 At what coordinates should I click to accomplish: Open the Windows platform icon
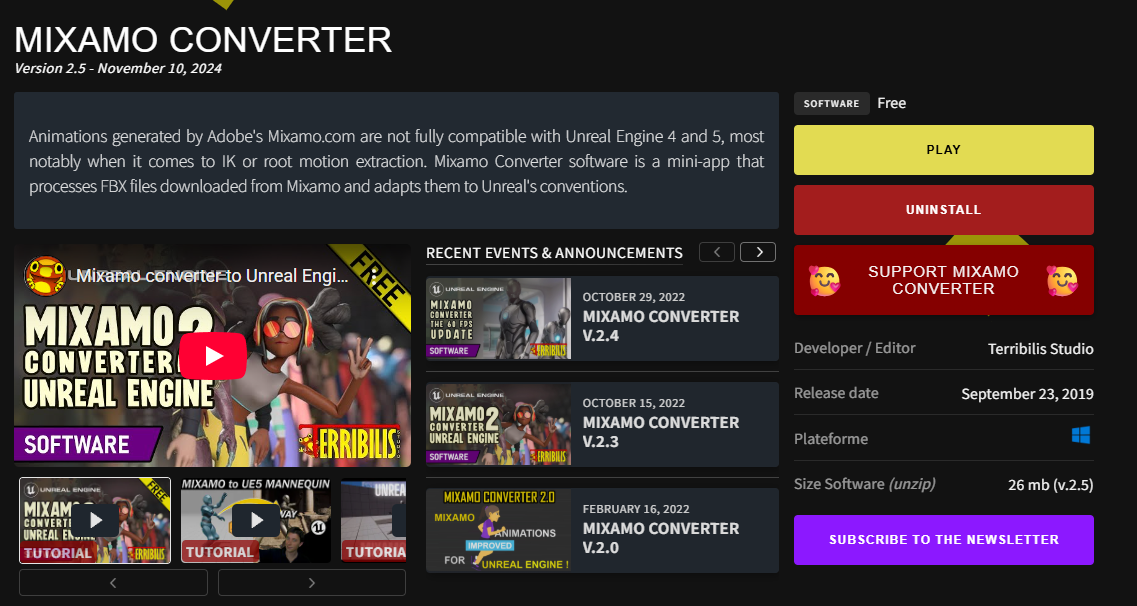point(1081,435)
